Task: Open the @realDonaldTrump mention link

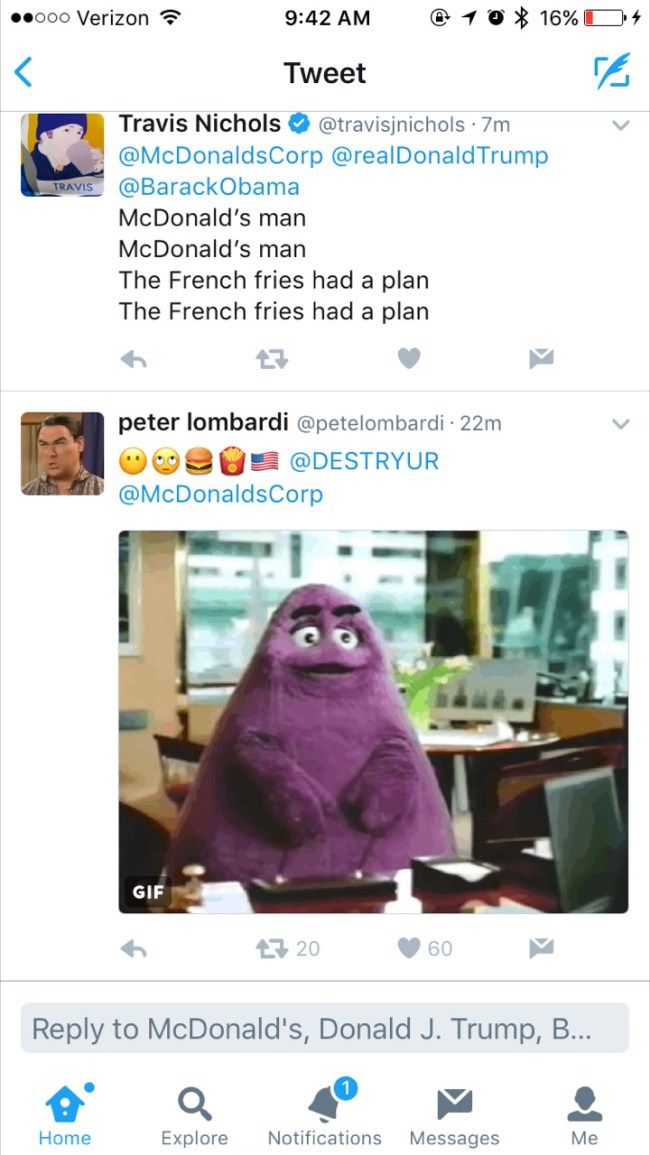Action: click(441, 156)
